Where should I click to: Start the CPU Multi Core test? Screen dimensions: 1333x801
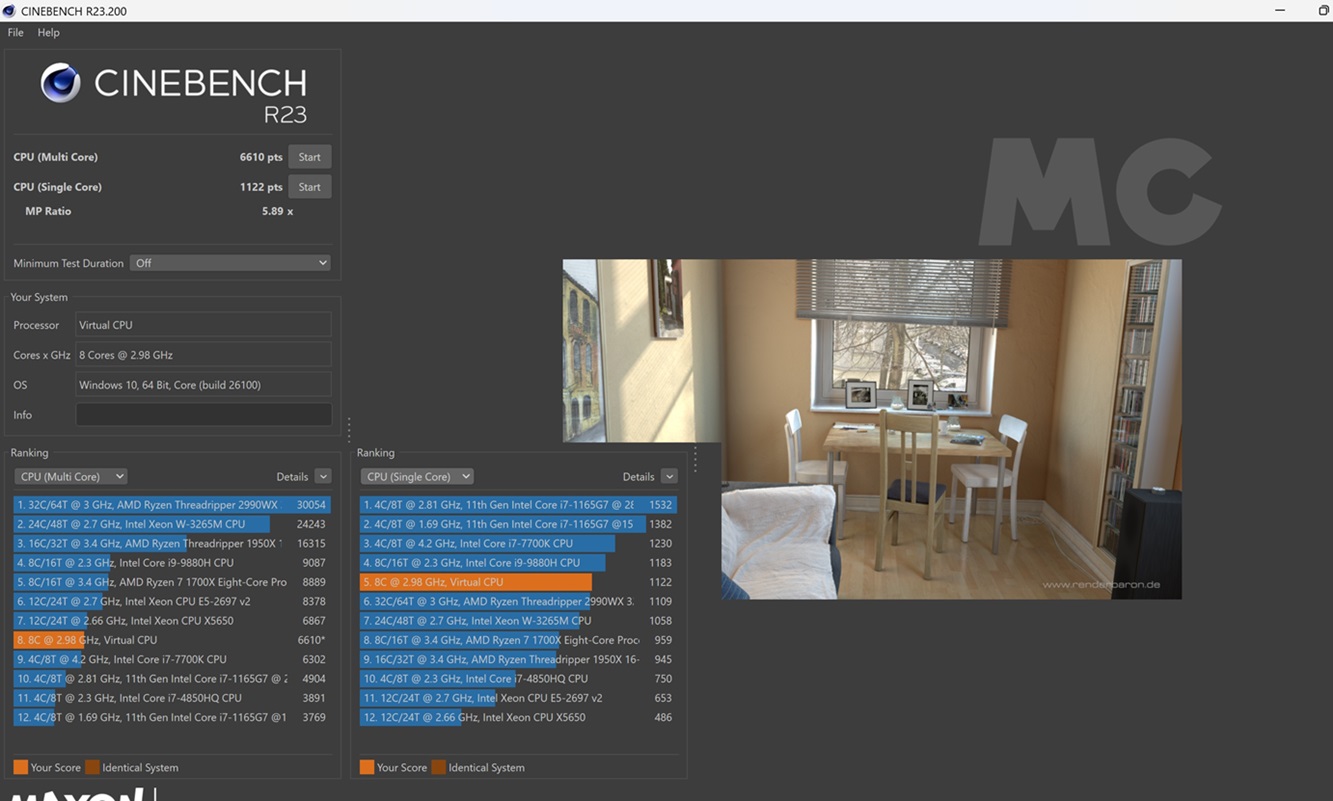[309, 157]
